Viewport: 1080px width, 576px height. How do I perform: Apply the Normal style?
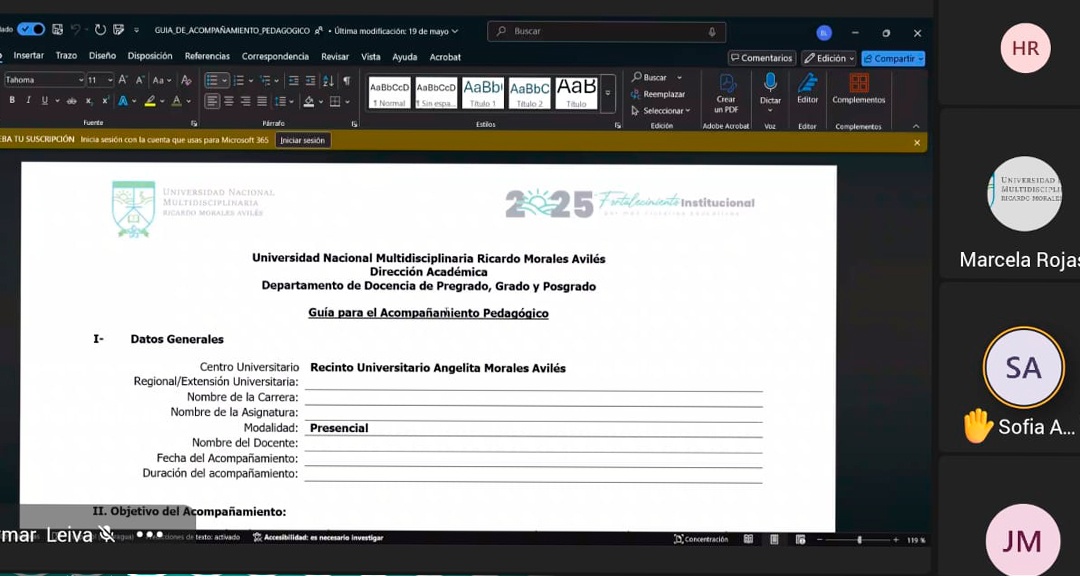(389, 93)
